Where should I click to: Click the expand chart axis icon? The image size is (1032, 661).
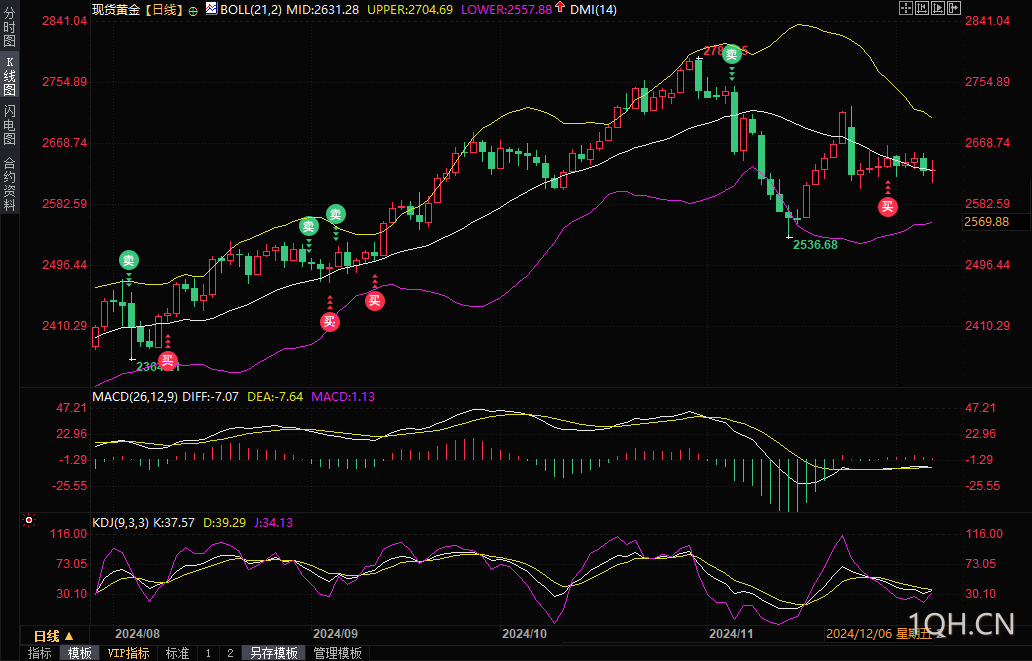pyautogui.click(x=938, y=8)
